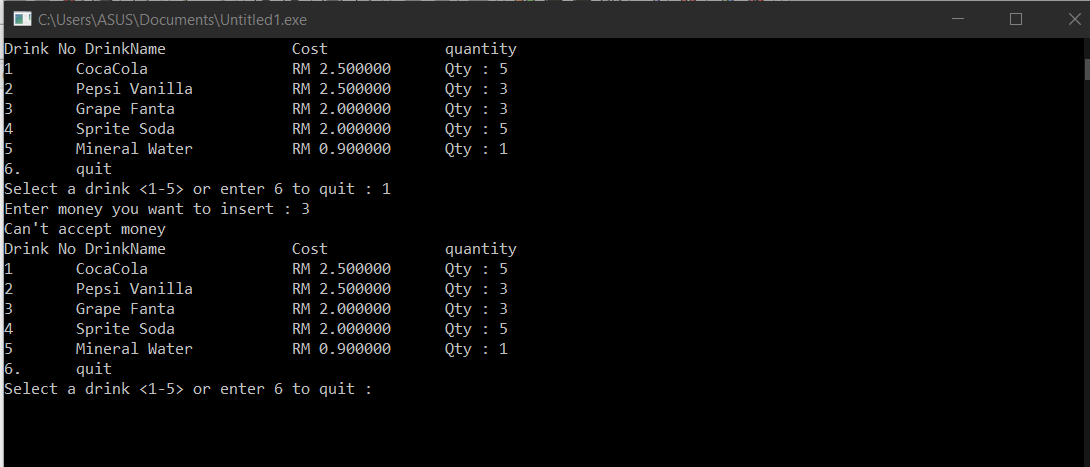Click "Qty : 1" in the second list

coord(476,348)
